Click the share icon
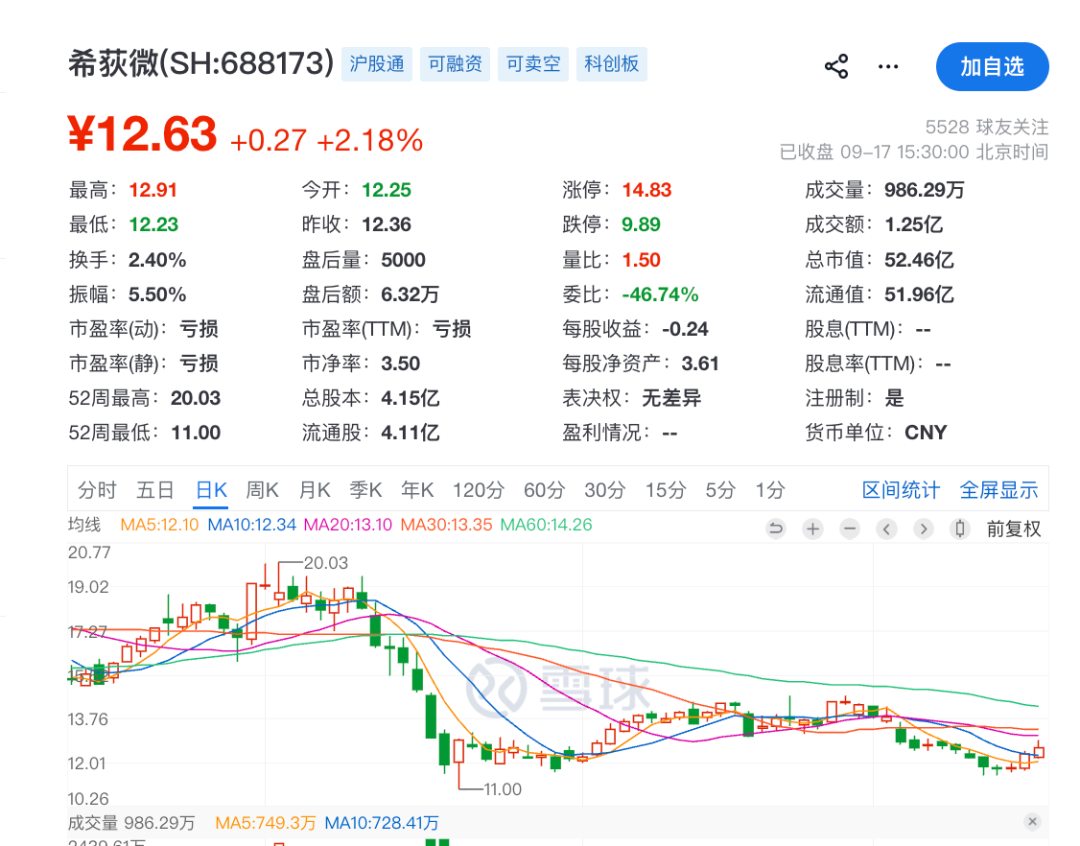Screen dimensions: 1080x846 click(x=836, y=67)
